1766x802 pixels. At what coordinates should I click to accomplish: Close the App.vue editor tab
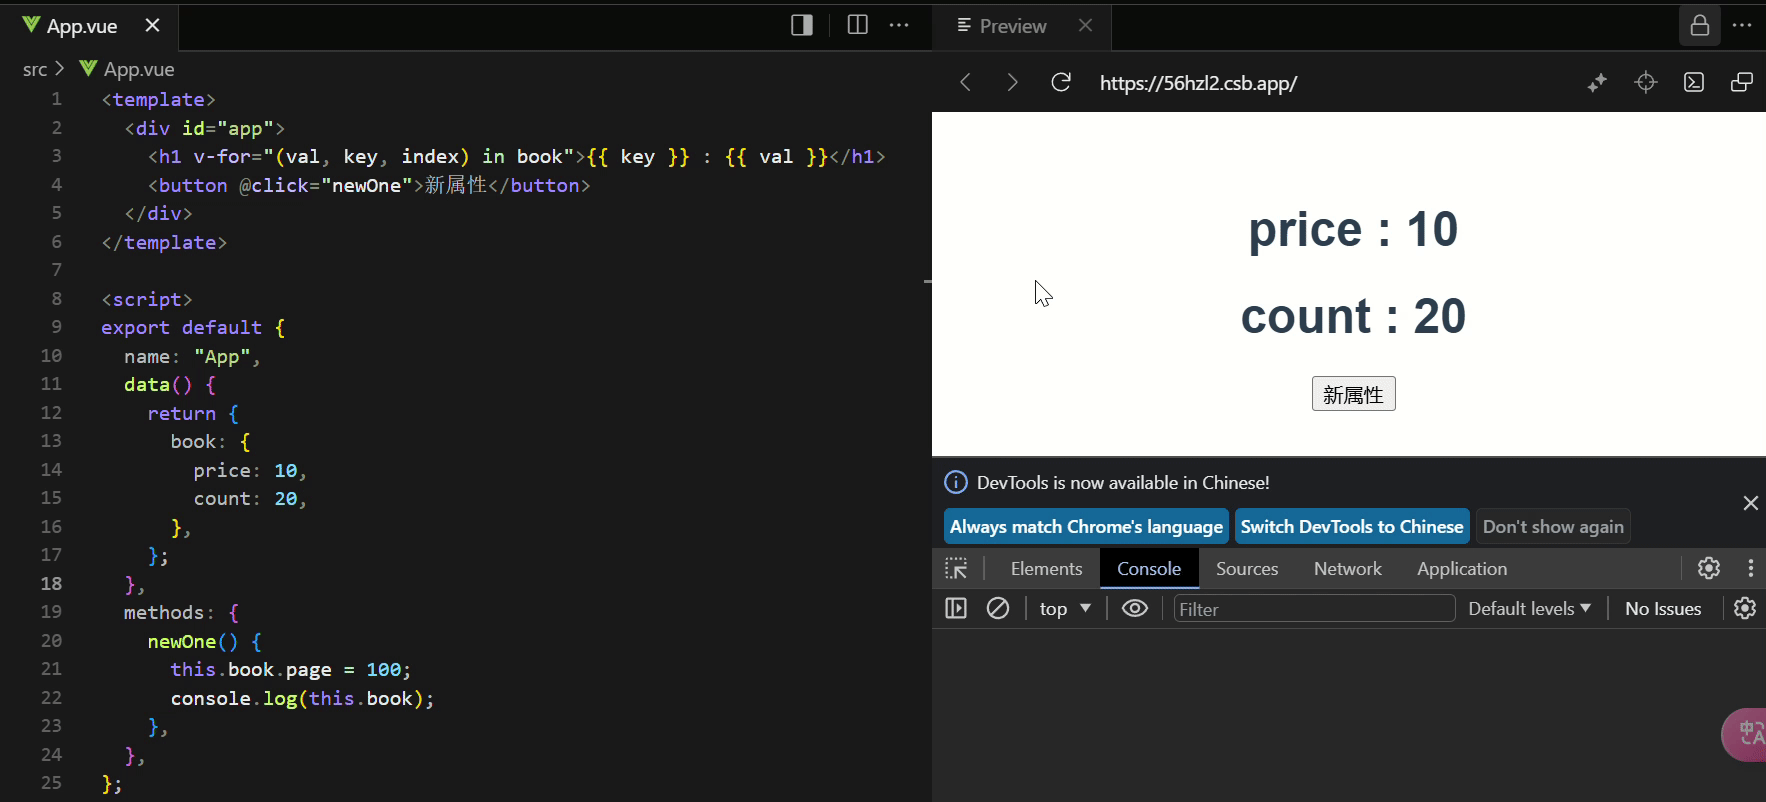152,25
